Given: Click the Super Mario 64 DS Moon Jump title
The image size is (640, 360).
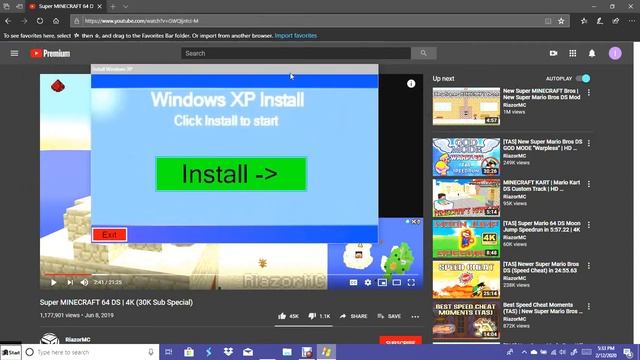Looking at the screenshot, I should [x=541, y=227].
